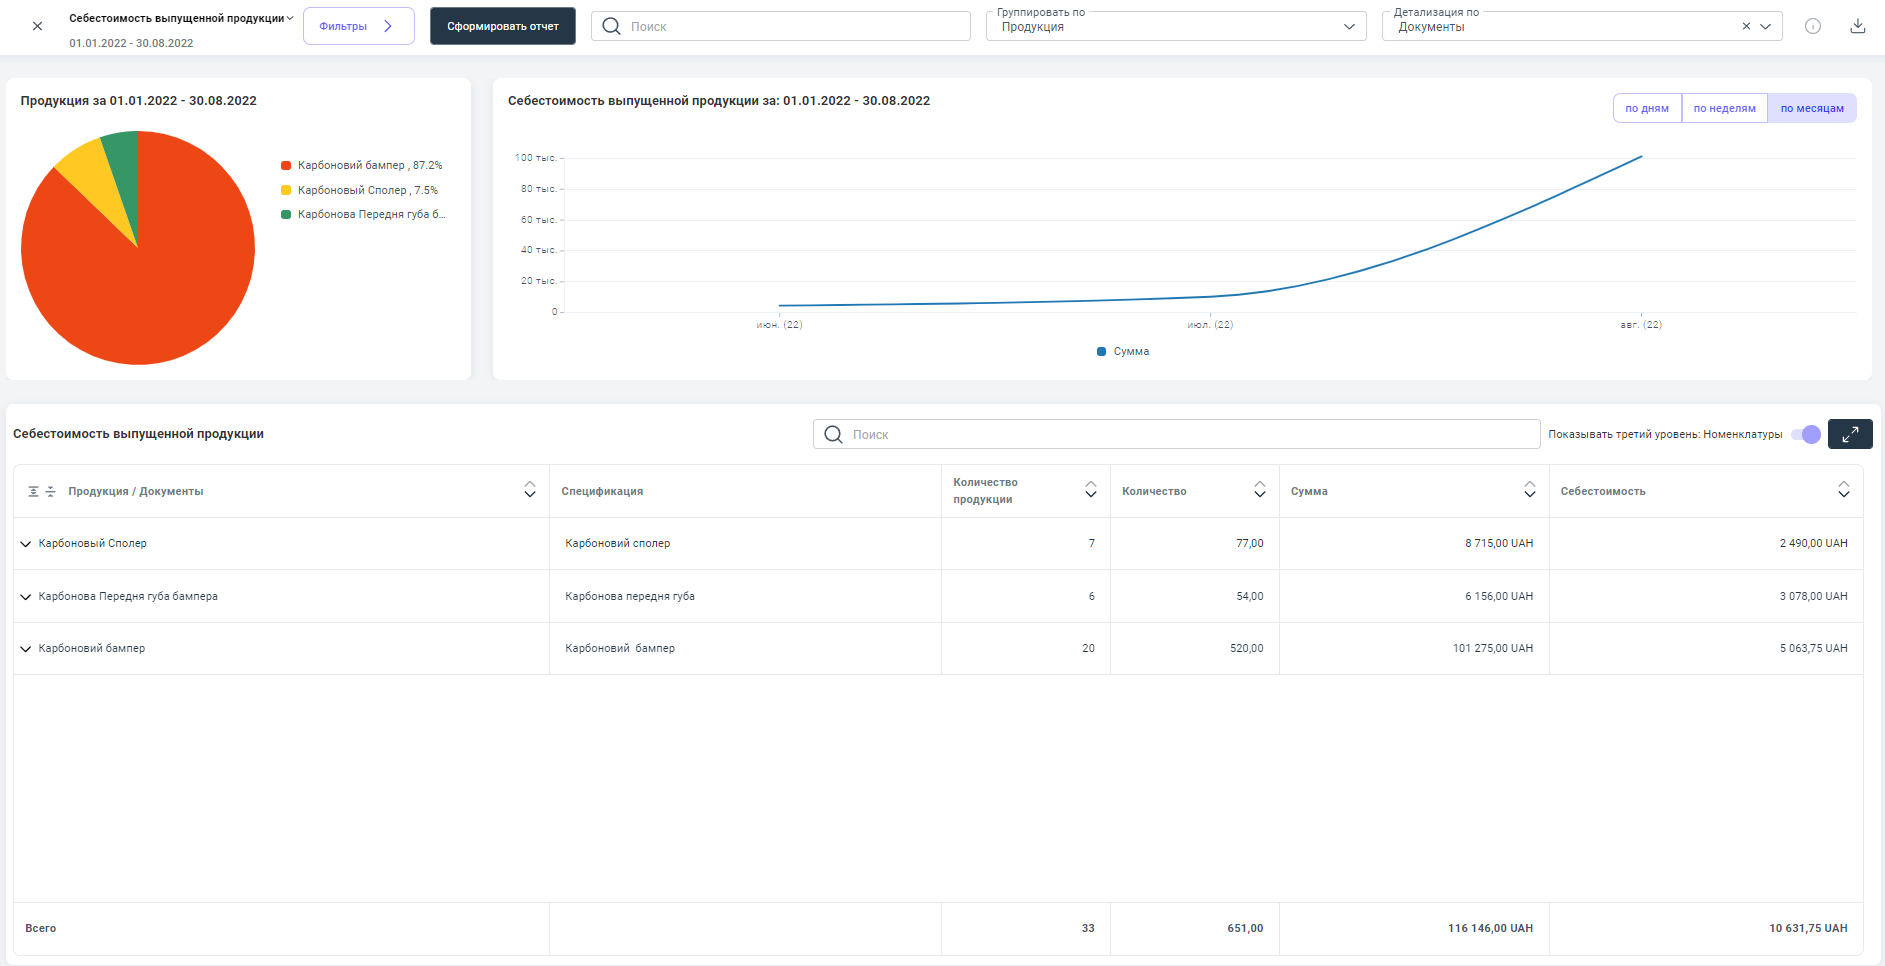Image resolution: width=1885 pixels, height=966 pixels.
Task: Open the Группировать по dropdown
Action: point(1175,27)
